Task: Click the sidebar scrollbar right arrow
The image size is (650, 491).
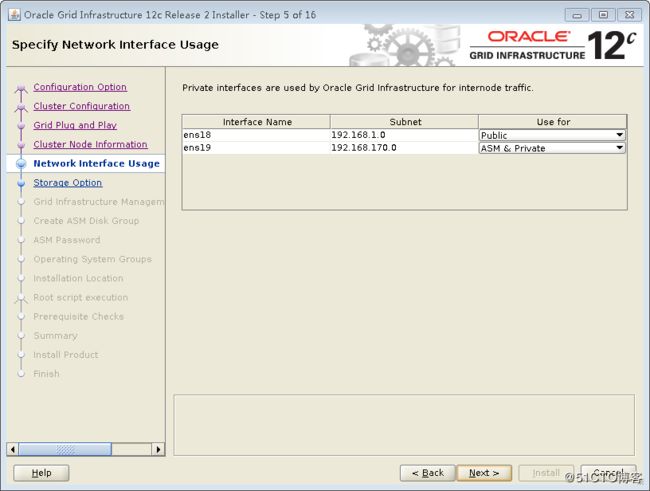Action: click(x=158, y=449)
